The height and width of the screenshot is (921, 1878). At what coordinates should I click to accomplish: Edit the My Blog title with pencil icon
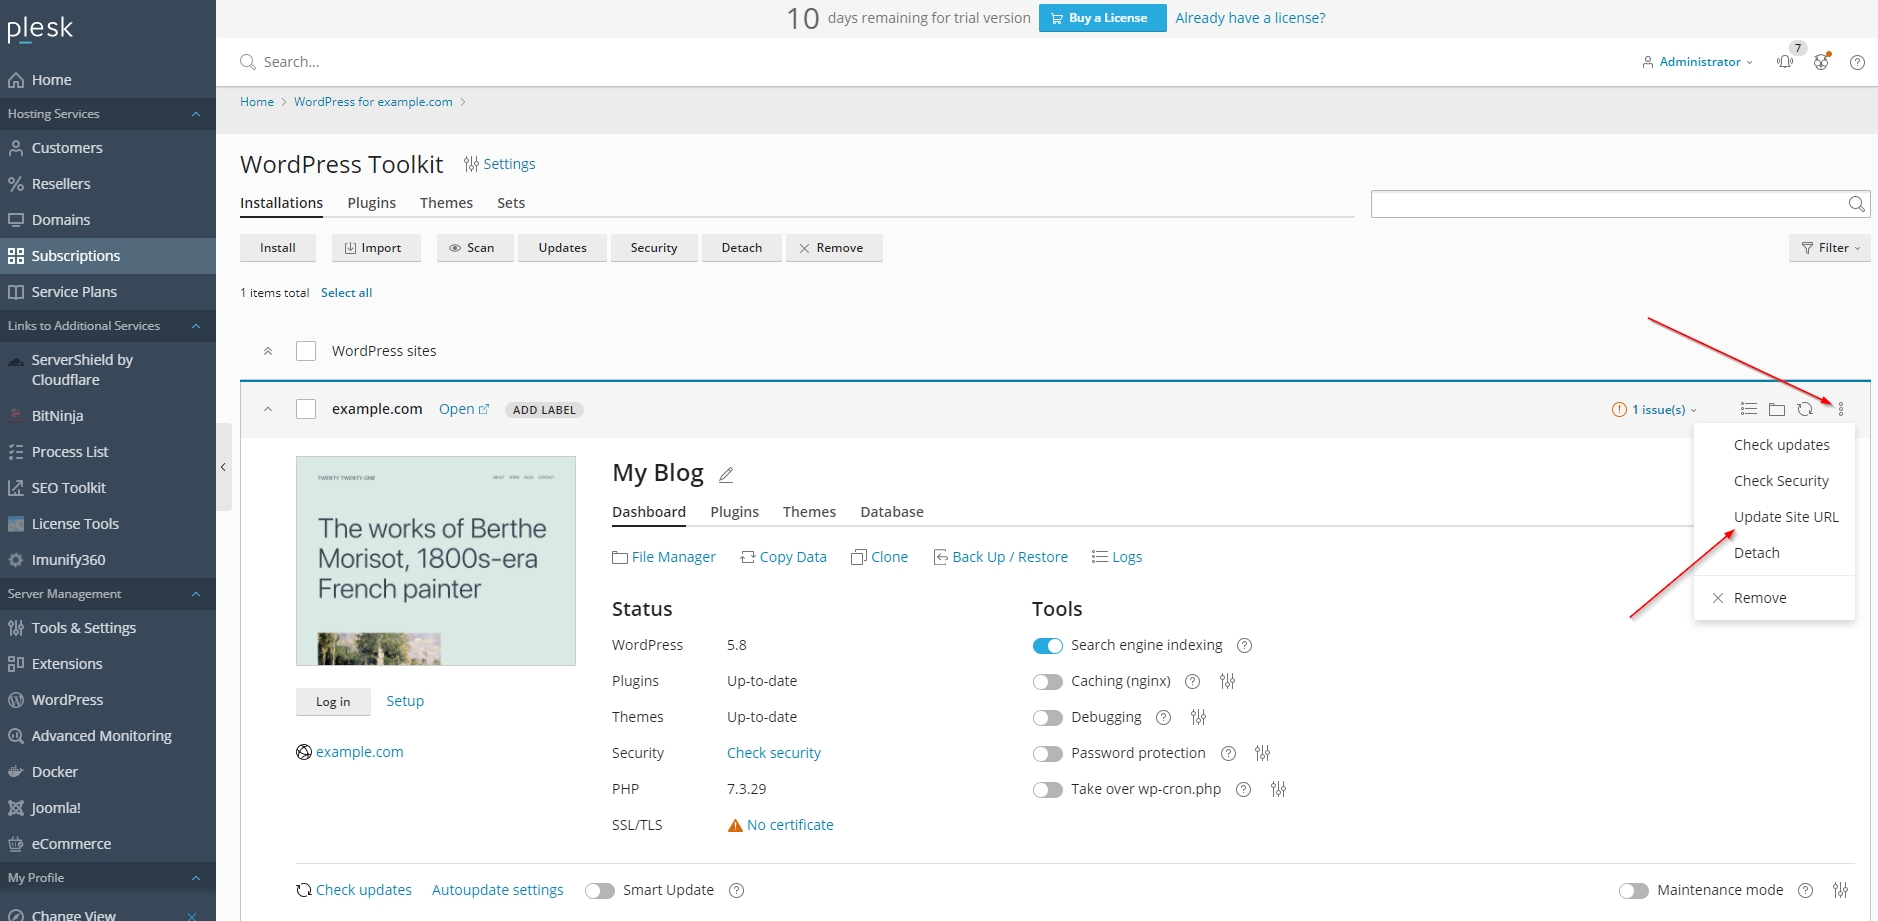(x=726, y=474)
